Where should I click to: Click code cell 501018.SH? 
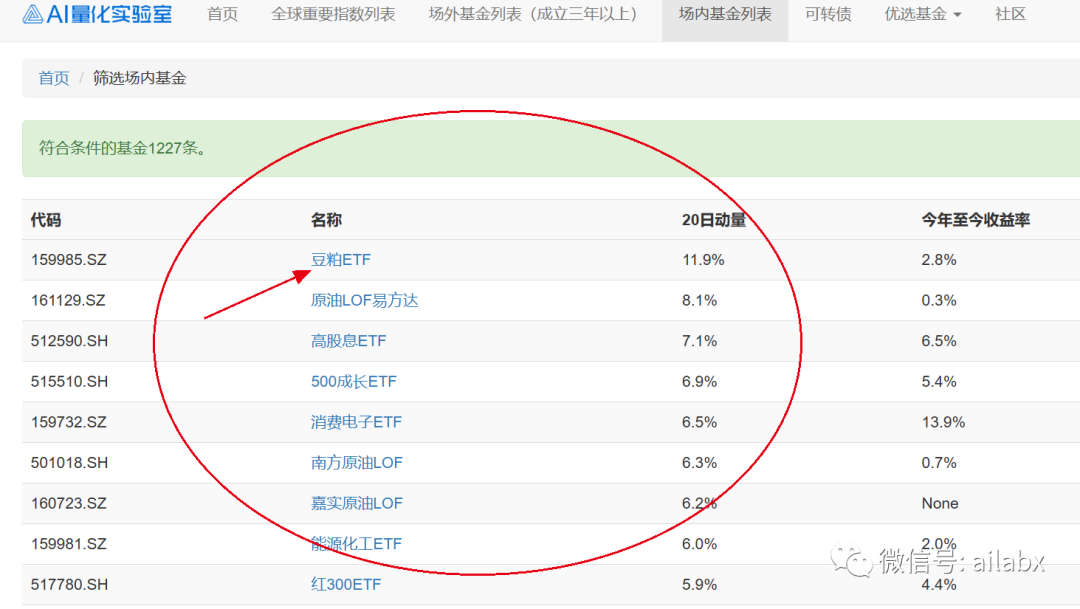(70, 463)
